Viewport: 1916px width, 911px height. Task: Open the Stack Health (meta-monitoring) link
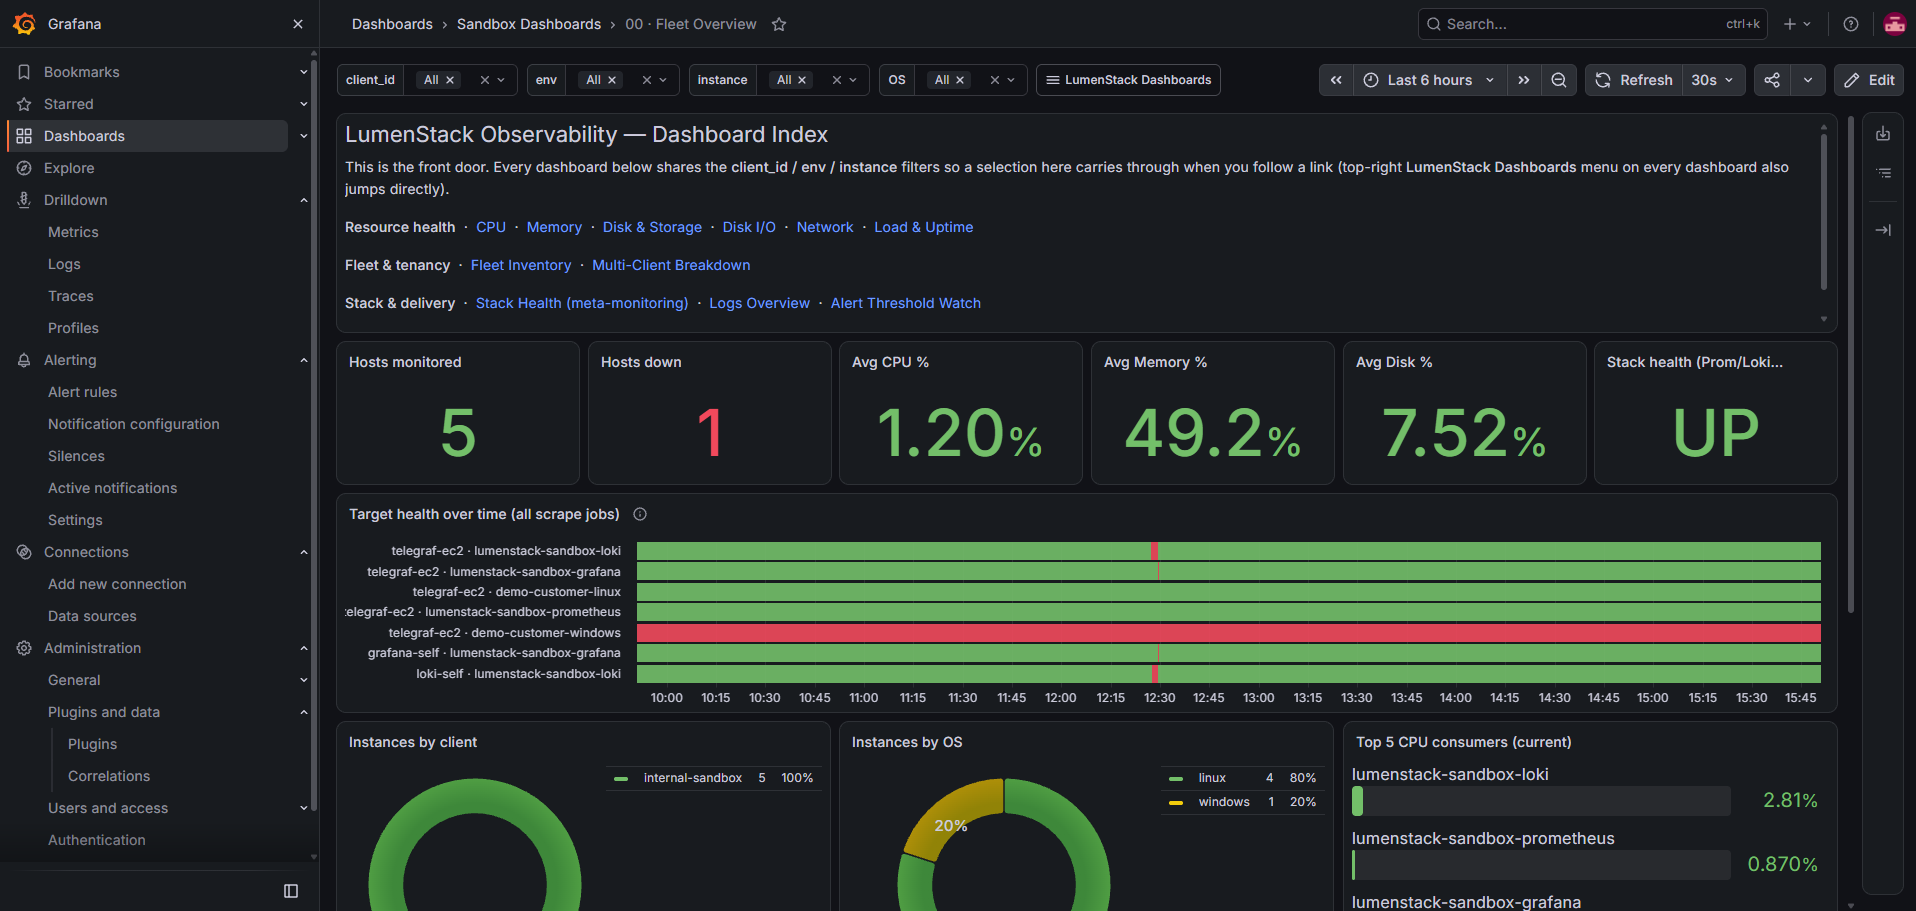click(582, 303)
